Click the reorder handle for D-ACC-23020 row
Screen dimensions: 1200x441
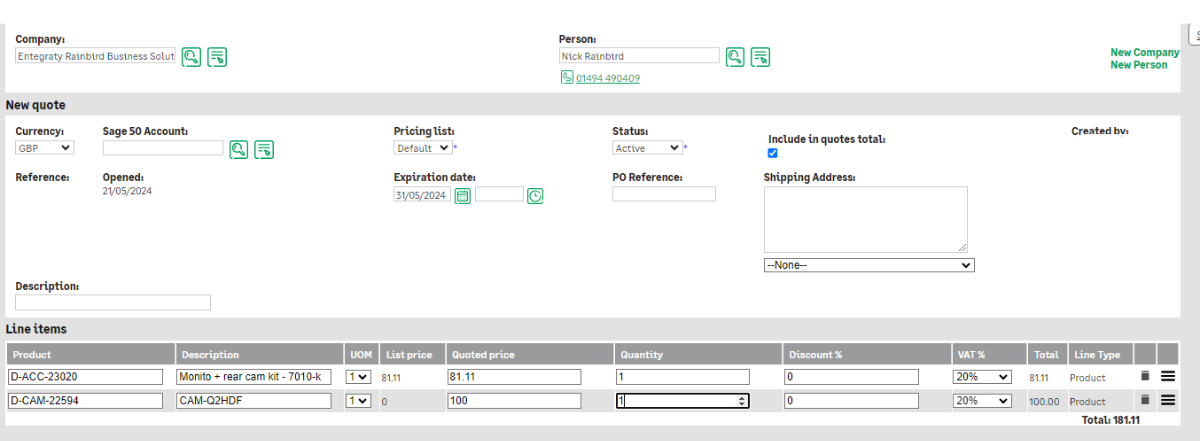(x=1167, y=376)
